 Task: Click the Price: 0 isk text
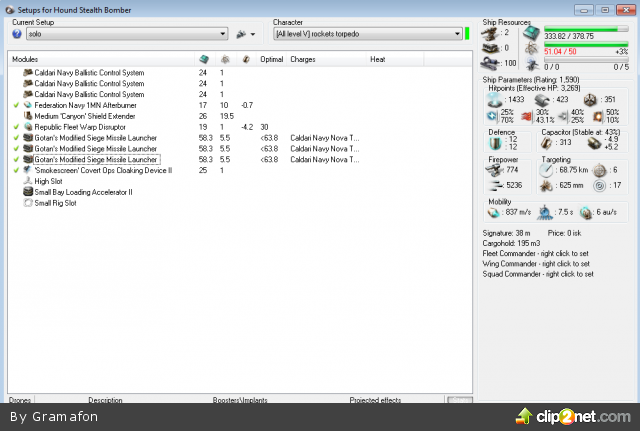pos(564,233)
